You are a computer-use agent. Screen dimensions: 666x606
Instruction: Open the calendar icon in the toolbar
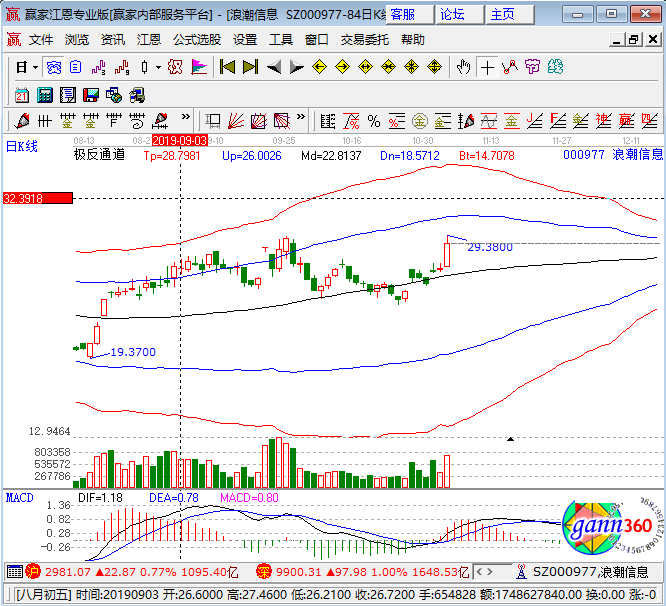(22, 95)
